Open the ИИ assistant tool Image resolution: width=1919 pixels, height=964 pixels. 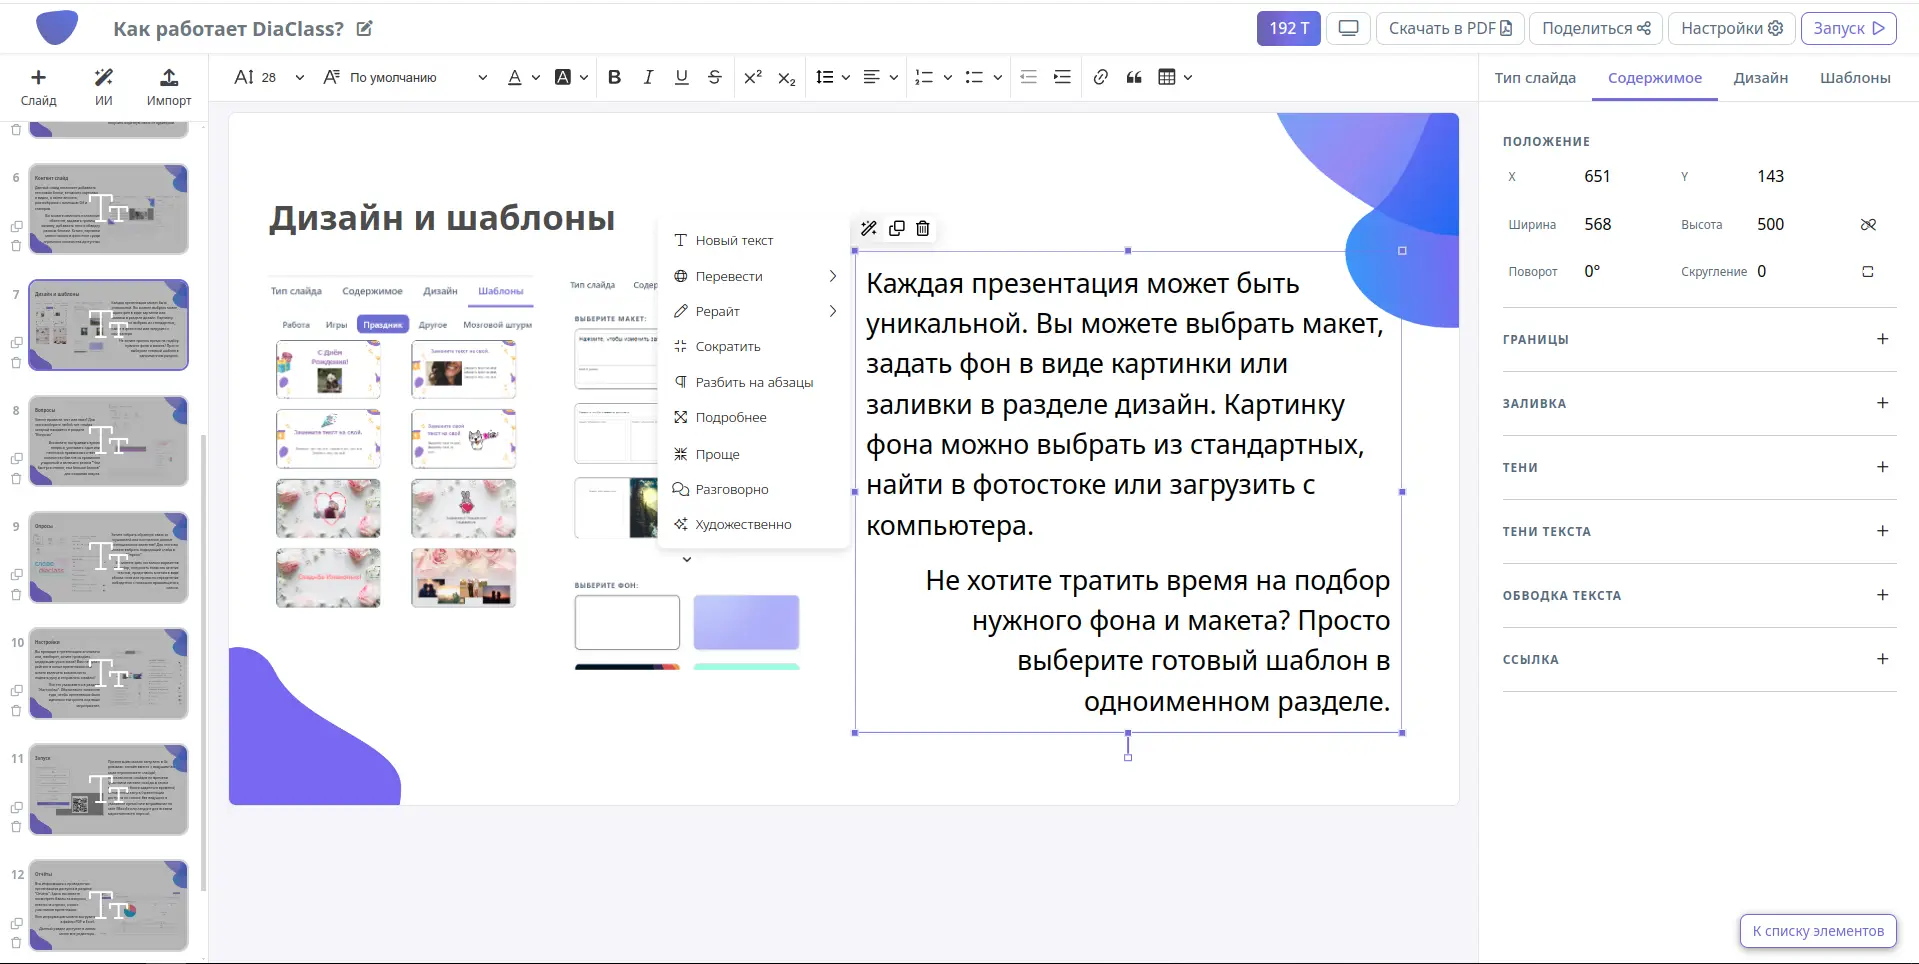click(103, 86)
